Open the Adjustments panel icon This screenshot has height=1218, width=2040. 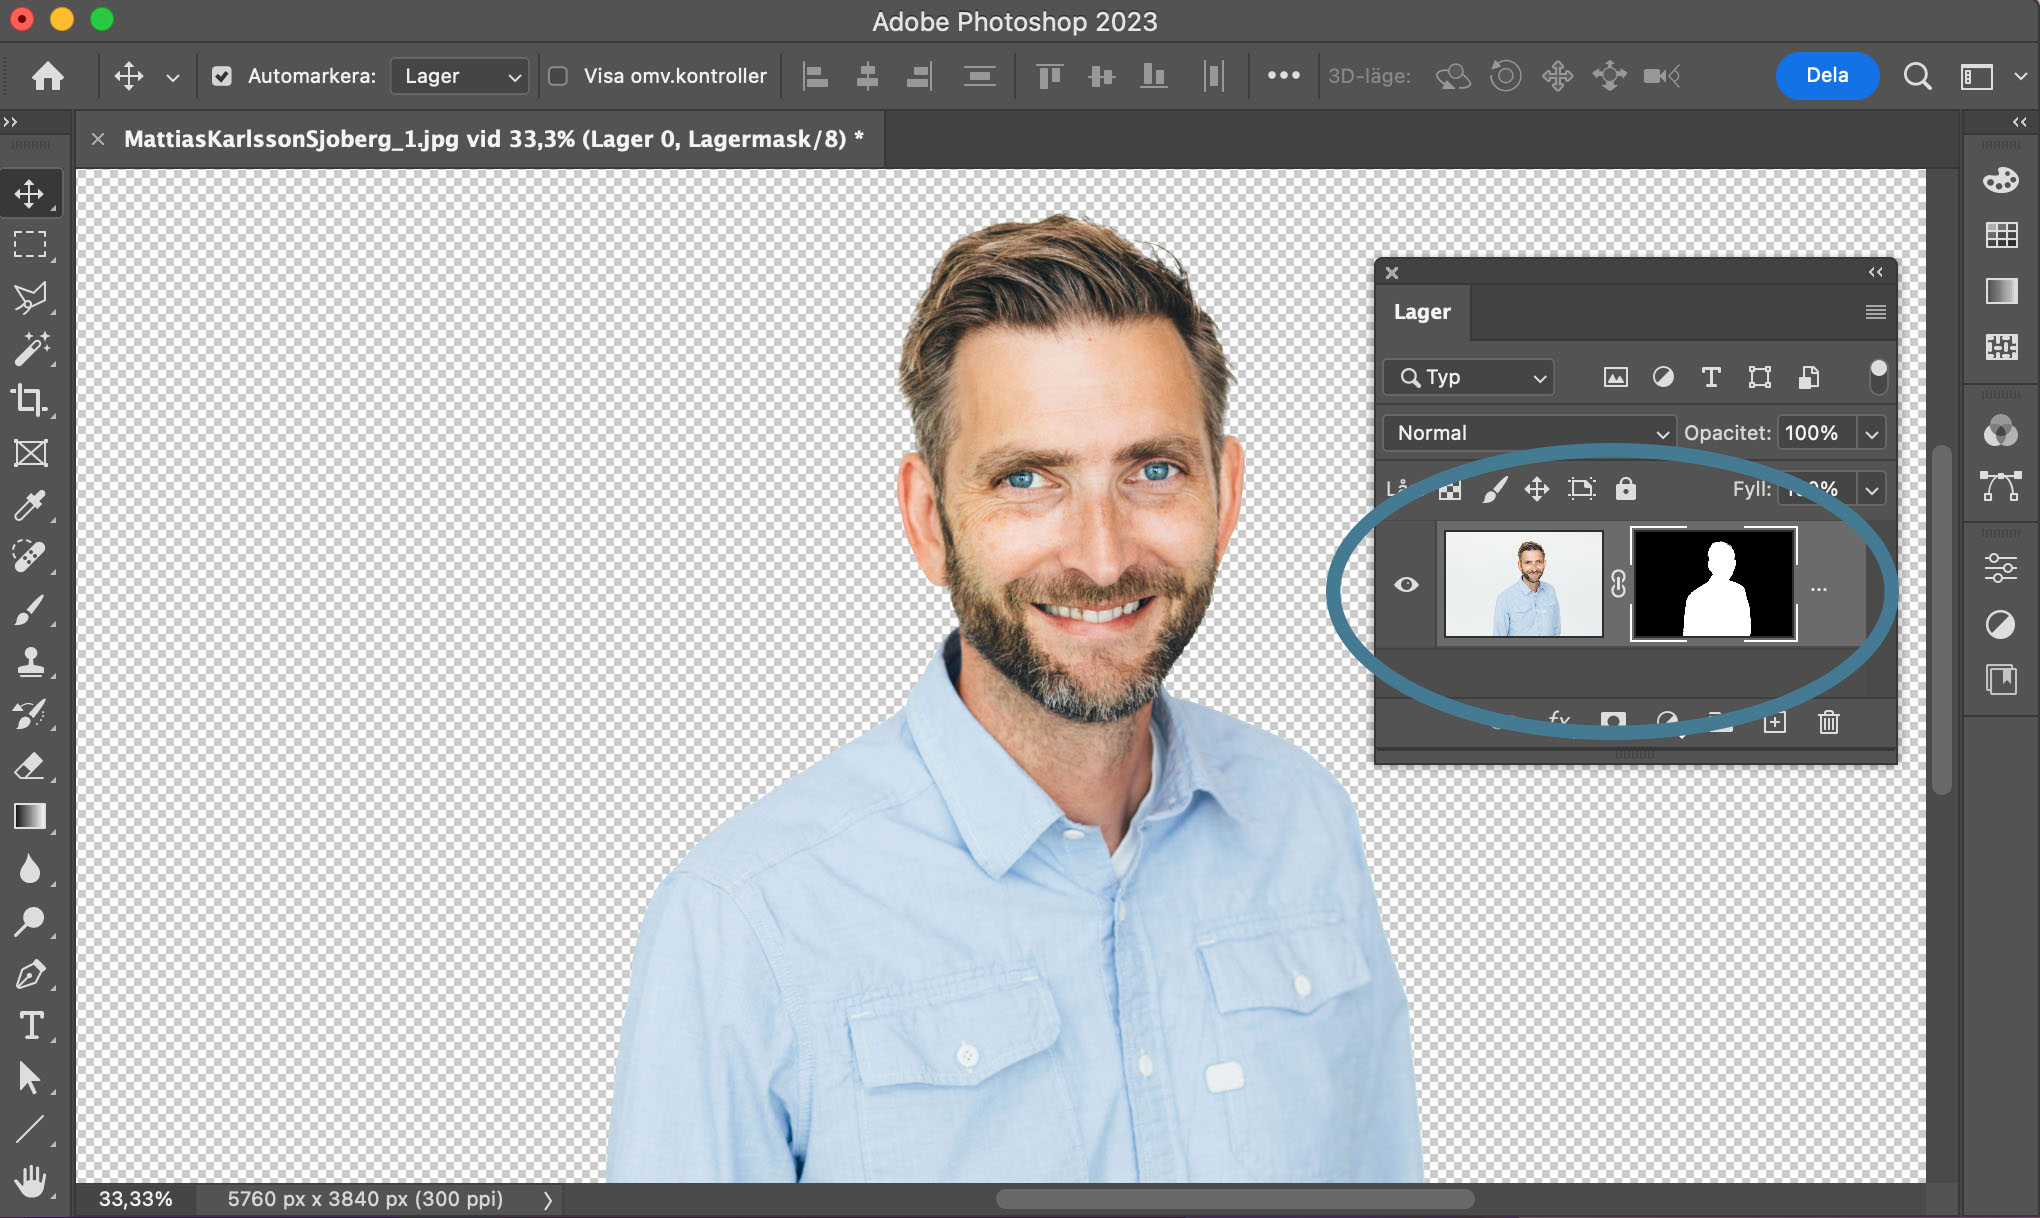point(2001,625)
